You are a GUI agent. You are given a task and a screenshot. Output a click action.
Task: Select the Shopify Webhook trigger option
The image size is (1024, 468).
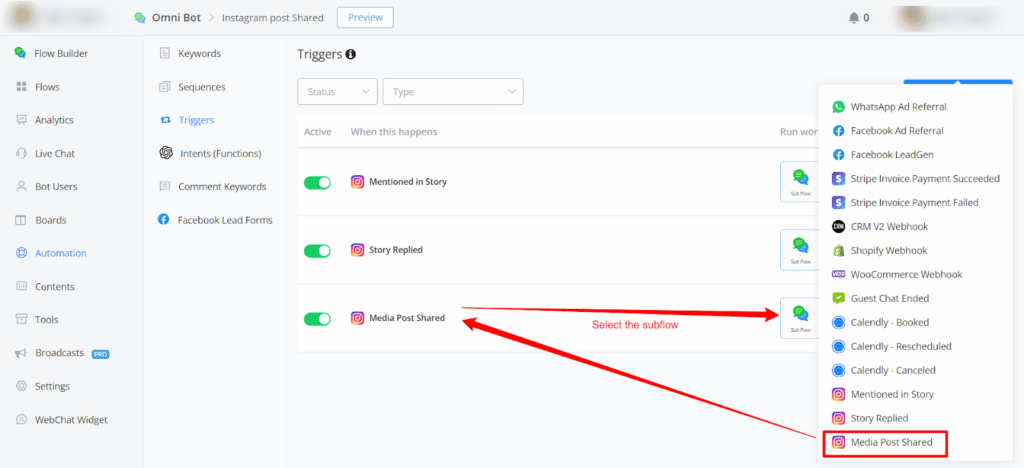(888, 250)
